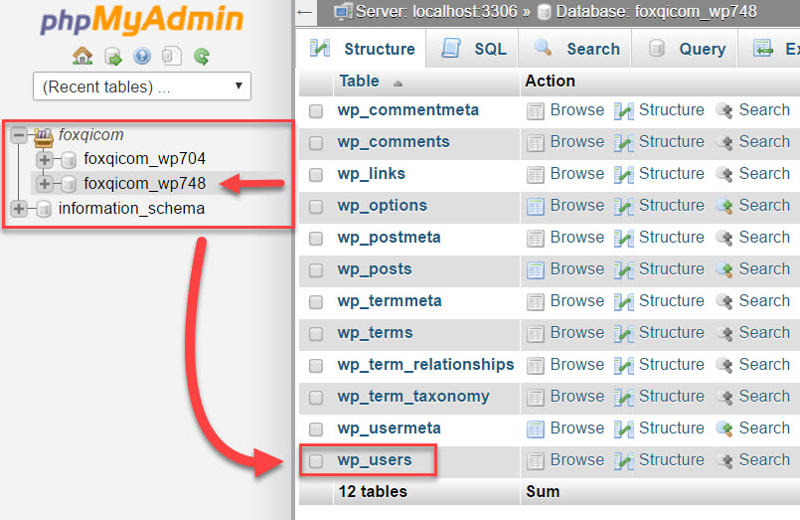The width and height of the screenshot is (800, 520).
Task: Click the Database: foxqicom_wp748 breadcrumb link
Action: (x=656, y=11)
